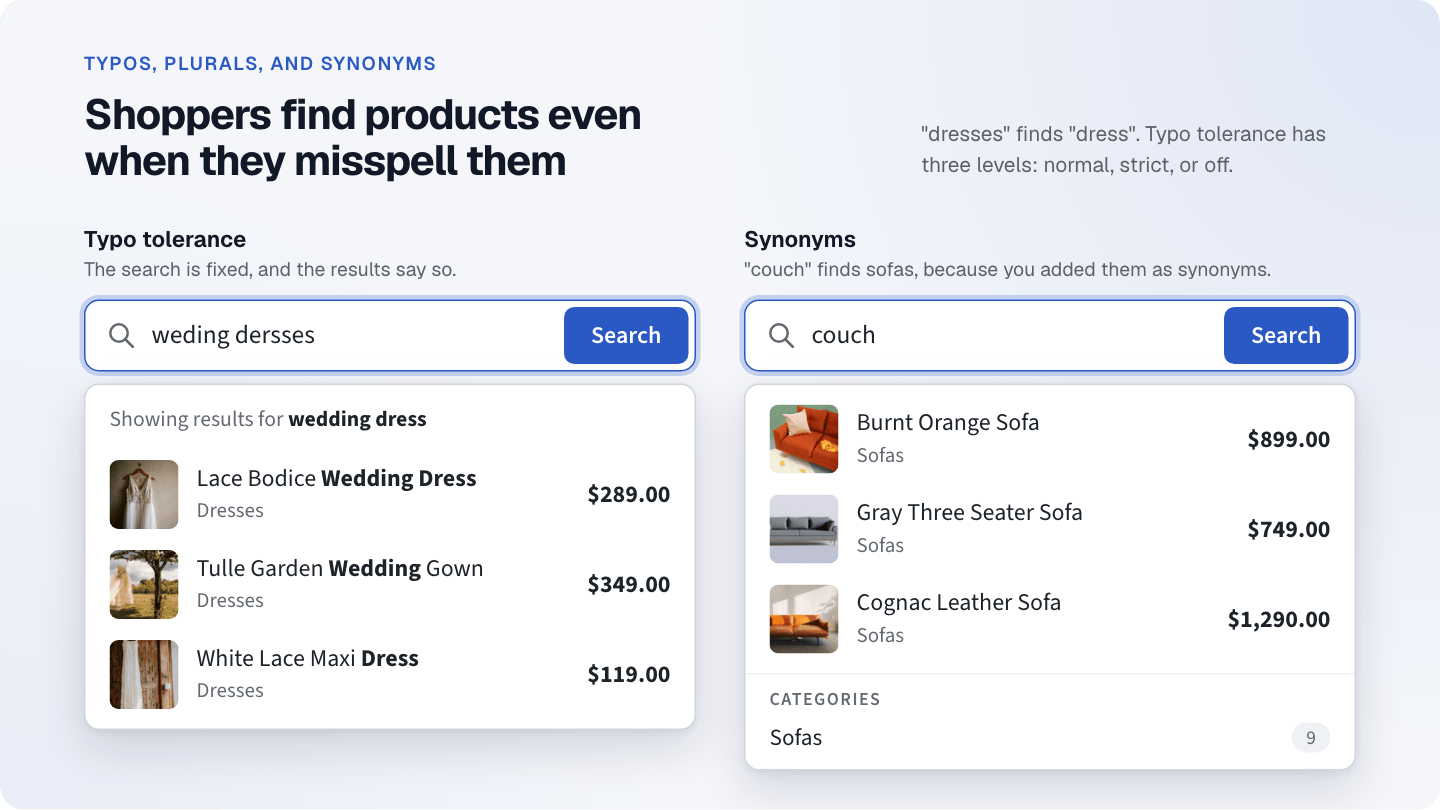Click the $349.00 price
1440x810 pixels.
(629, 584)
